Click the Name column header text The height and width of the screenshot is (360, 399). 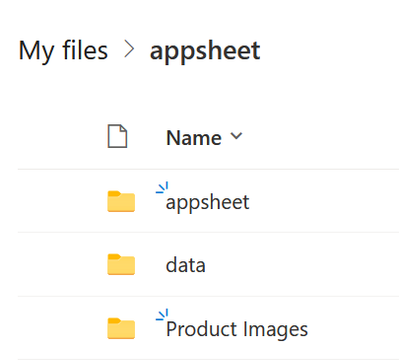click(194, 138)
